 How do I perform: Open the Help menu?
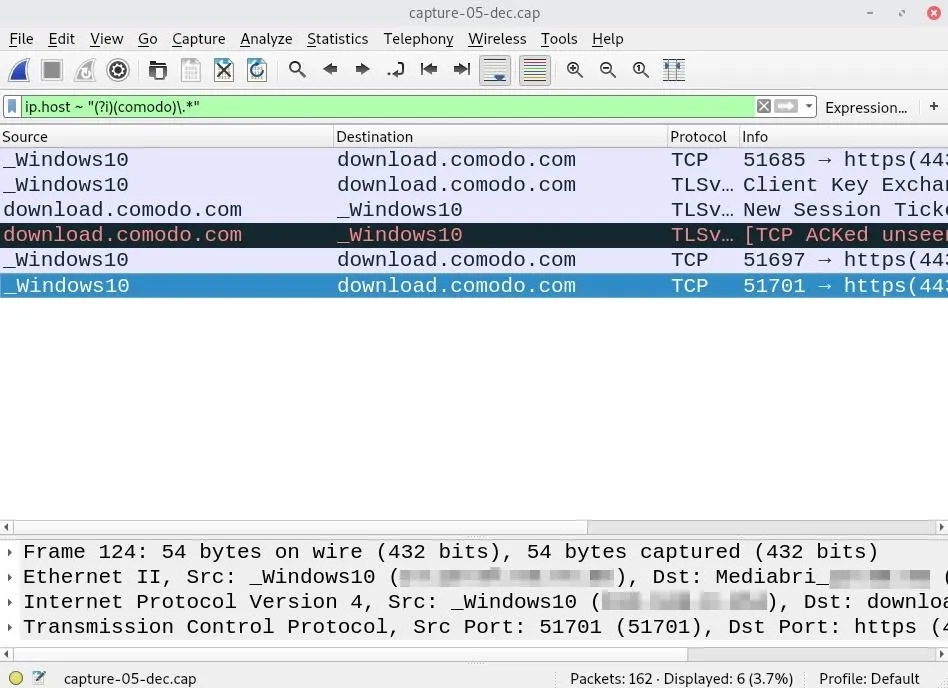[608, 39]
